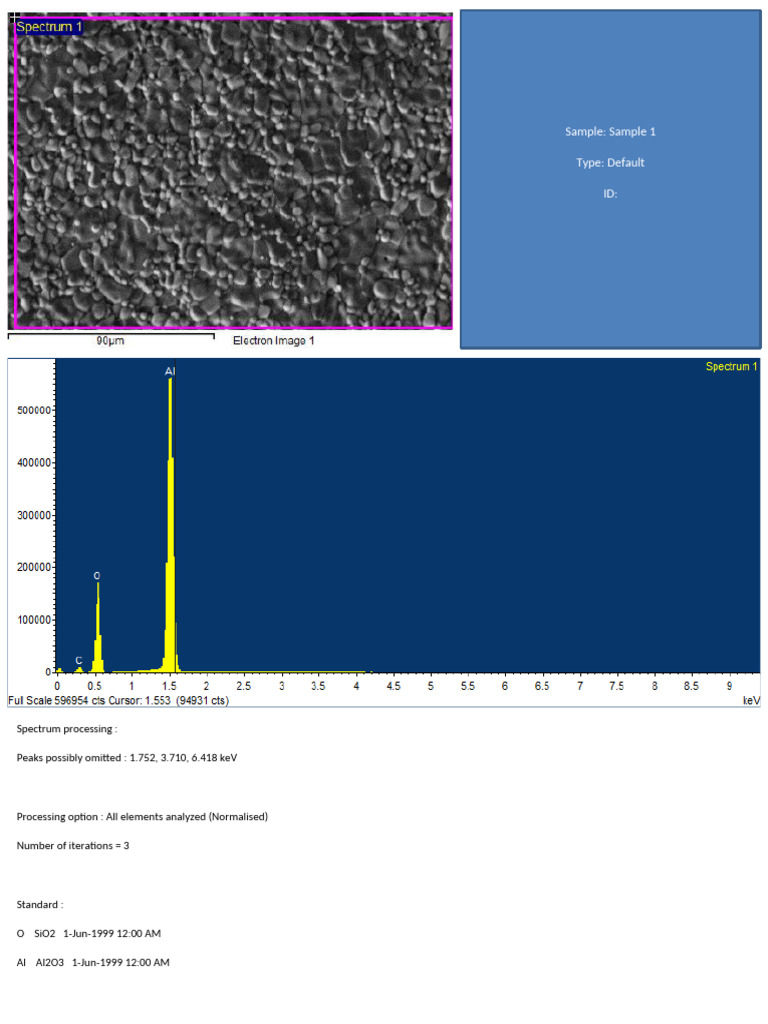Click 'Number of iterations = 3' text
This screenshot has width=768, height=1024.
(72, 846)
